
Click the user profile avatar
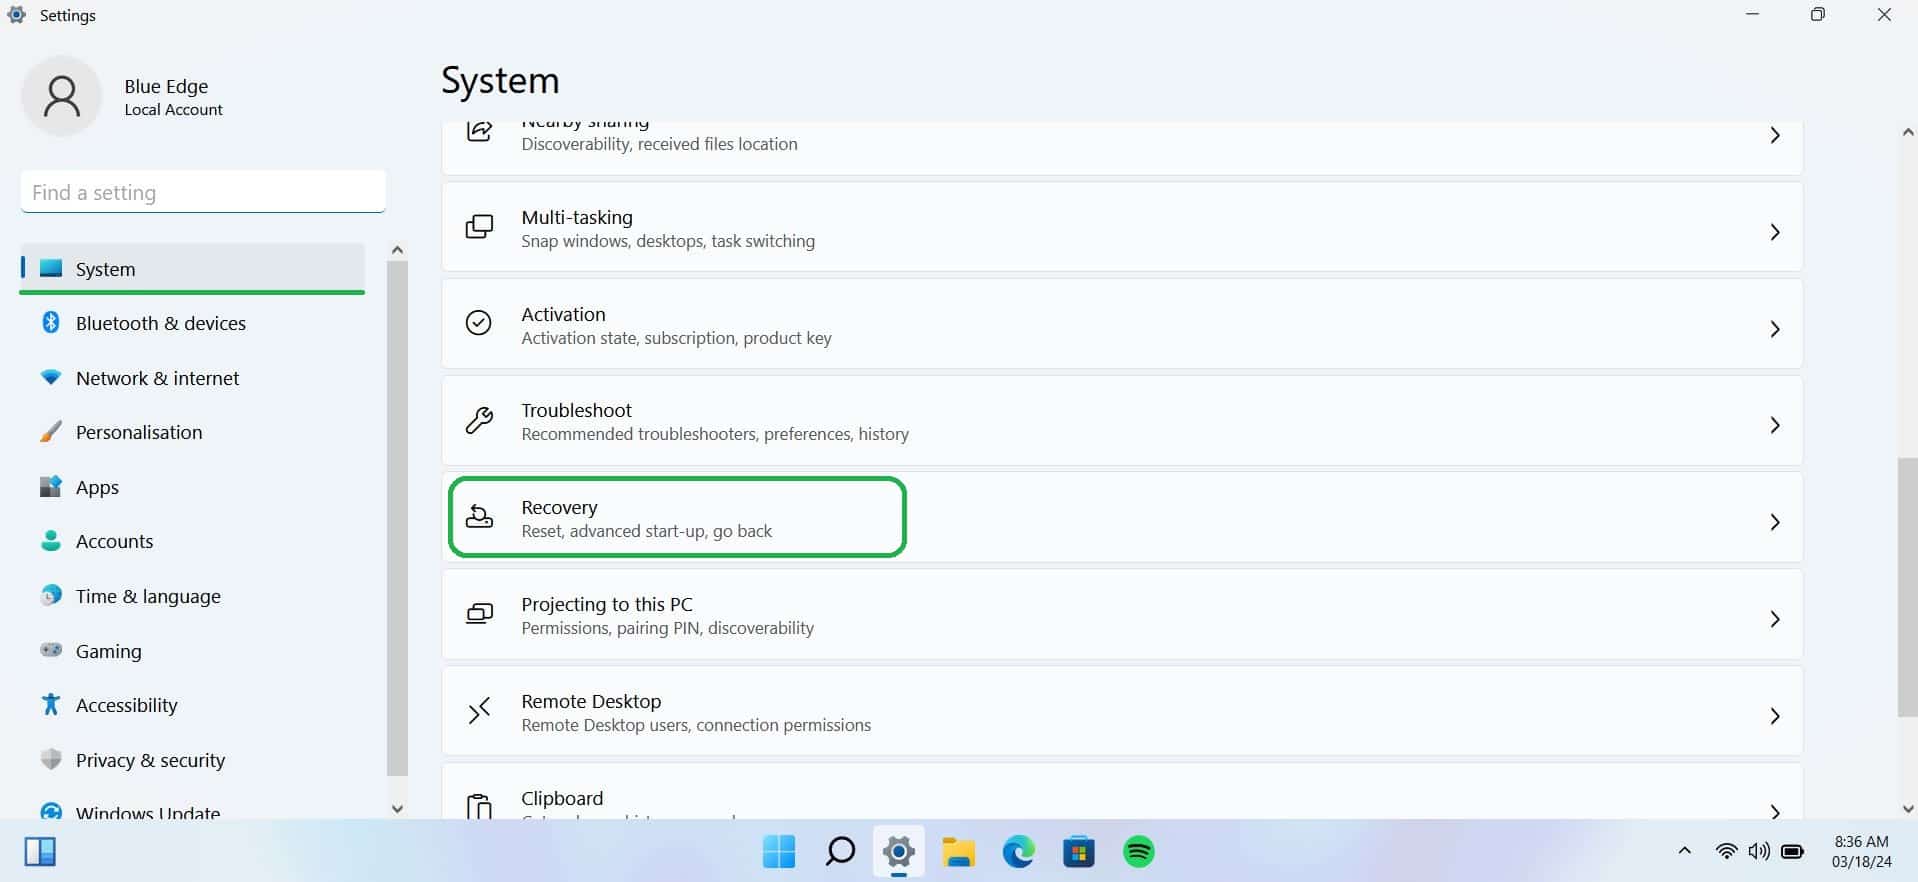[x=62, y=96]
